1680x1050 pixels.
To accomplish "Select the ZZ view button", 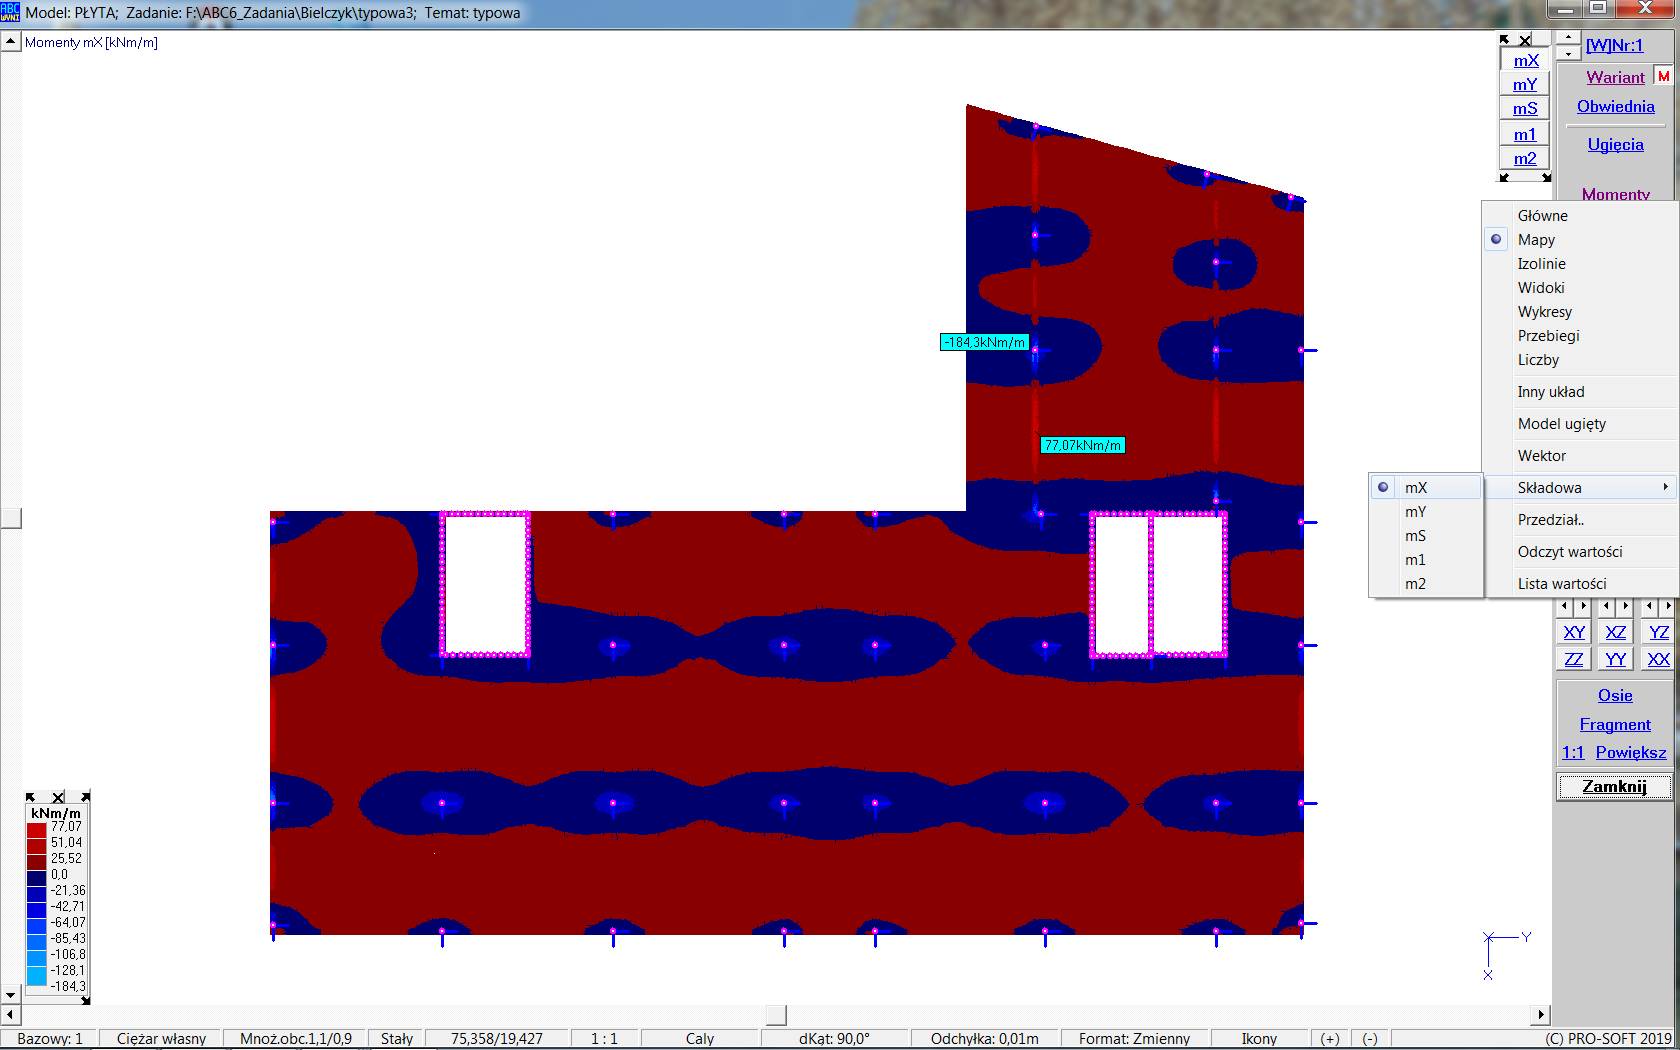I will click(1574, 659).
